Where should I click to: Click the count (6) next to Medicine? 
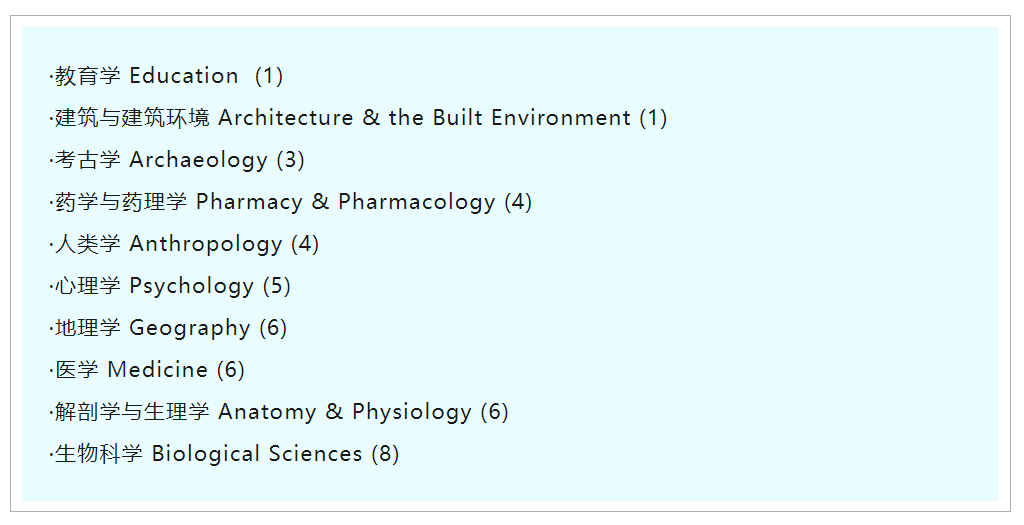coord(231,370)
